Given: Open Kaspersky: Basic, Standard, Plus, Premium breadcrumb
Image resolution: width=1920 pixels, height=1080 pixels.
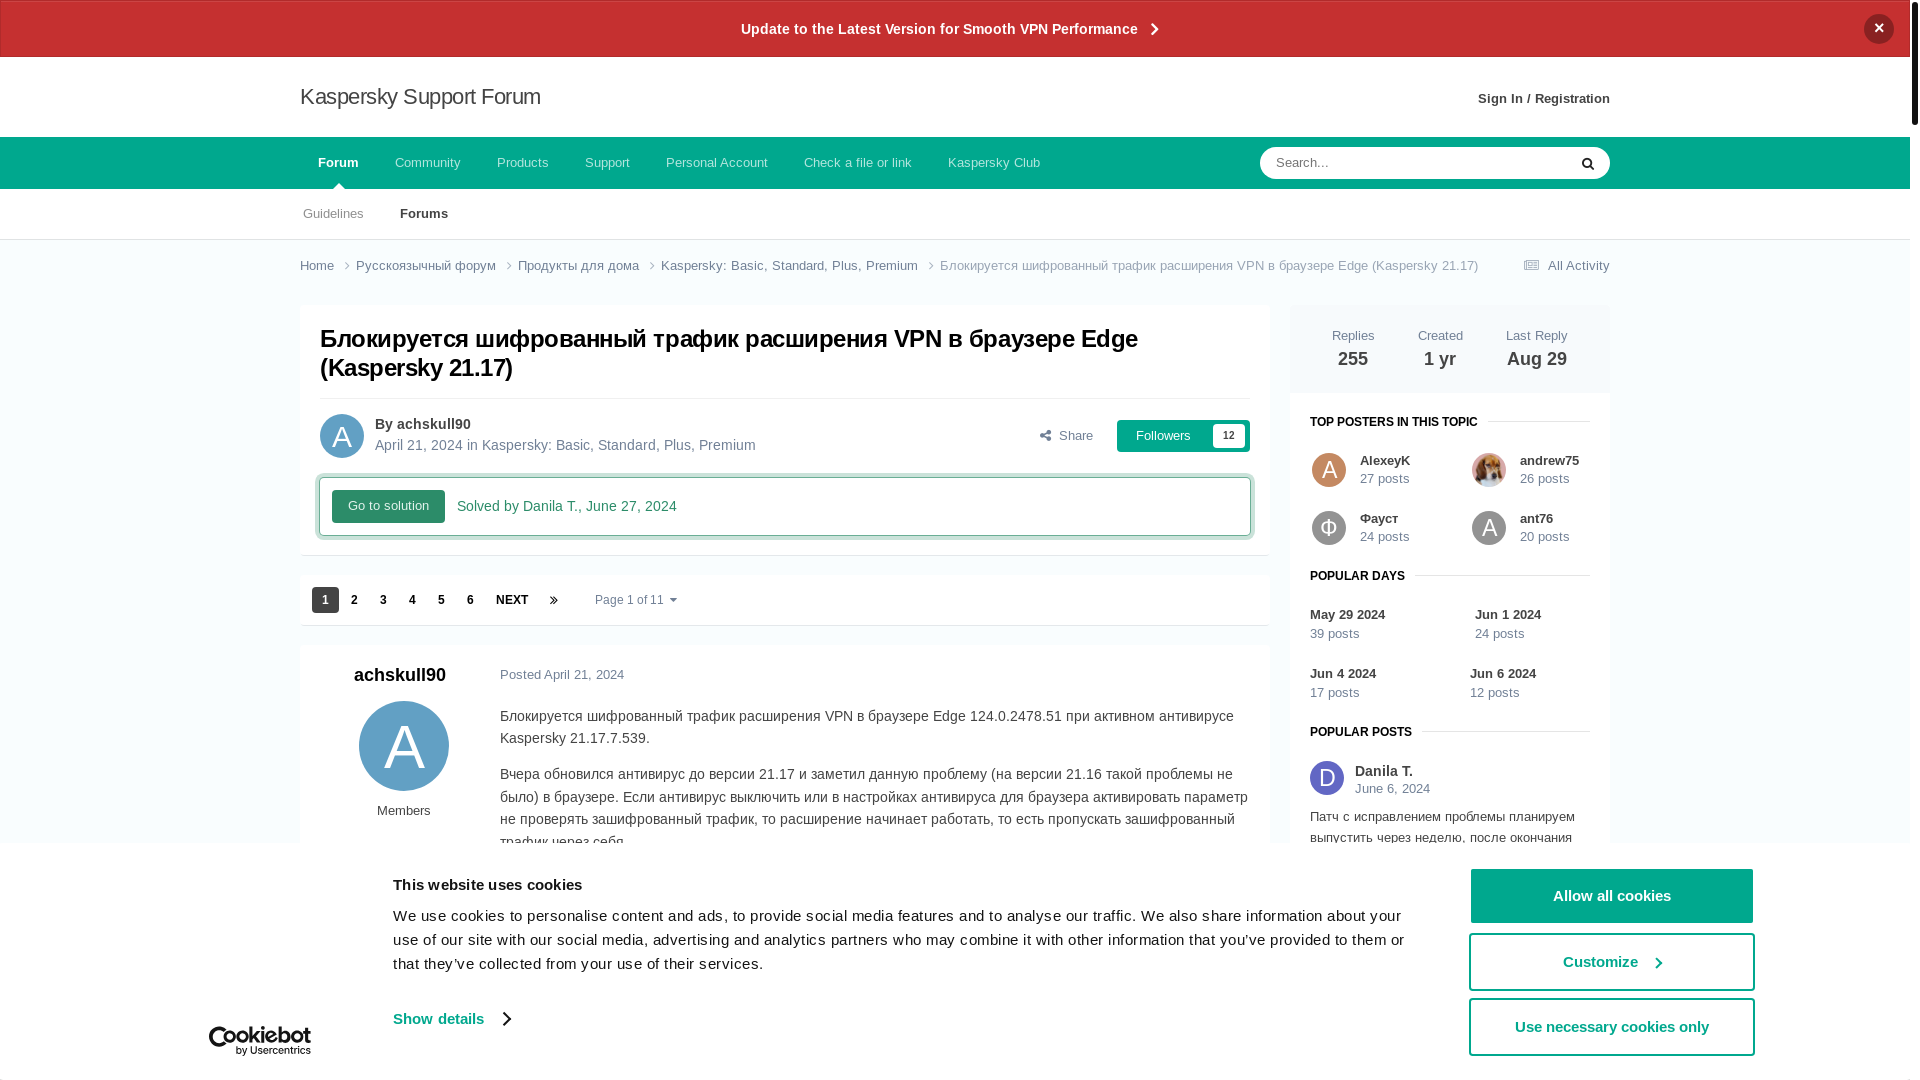Looking at the screenshot, I should click(789, 266).
